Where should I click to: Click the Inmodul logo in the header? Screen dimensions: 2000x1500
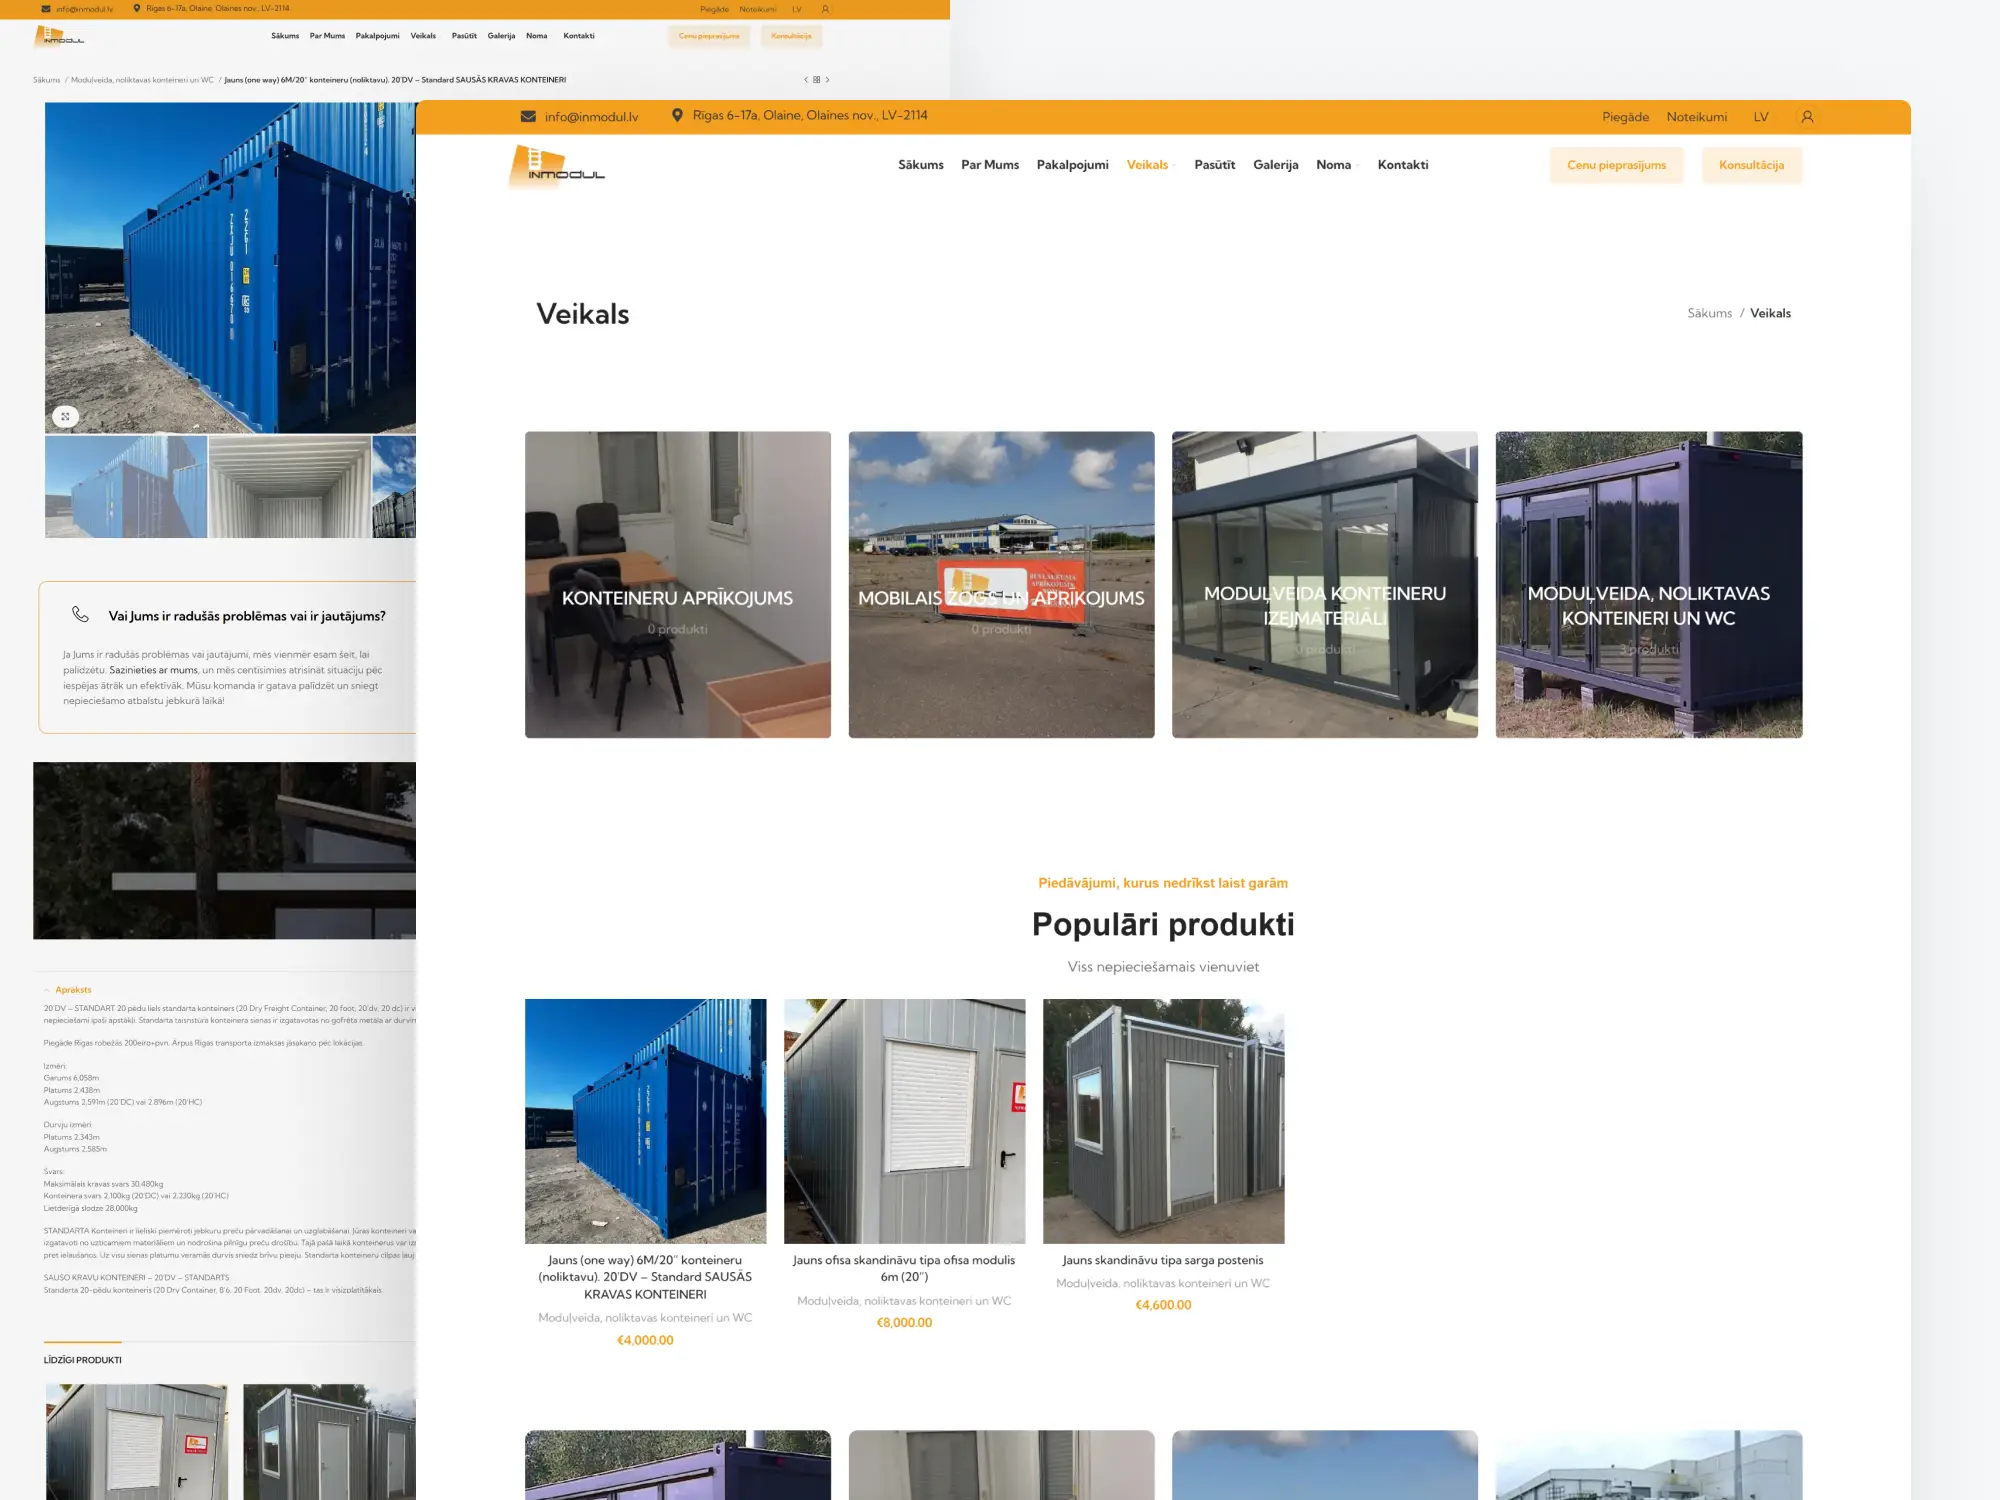(x=556, y=165)
